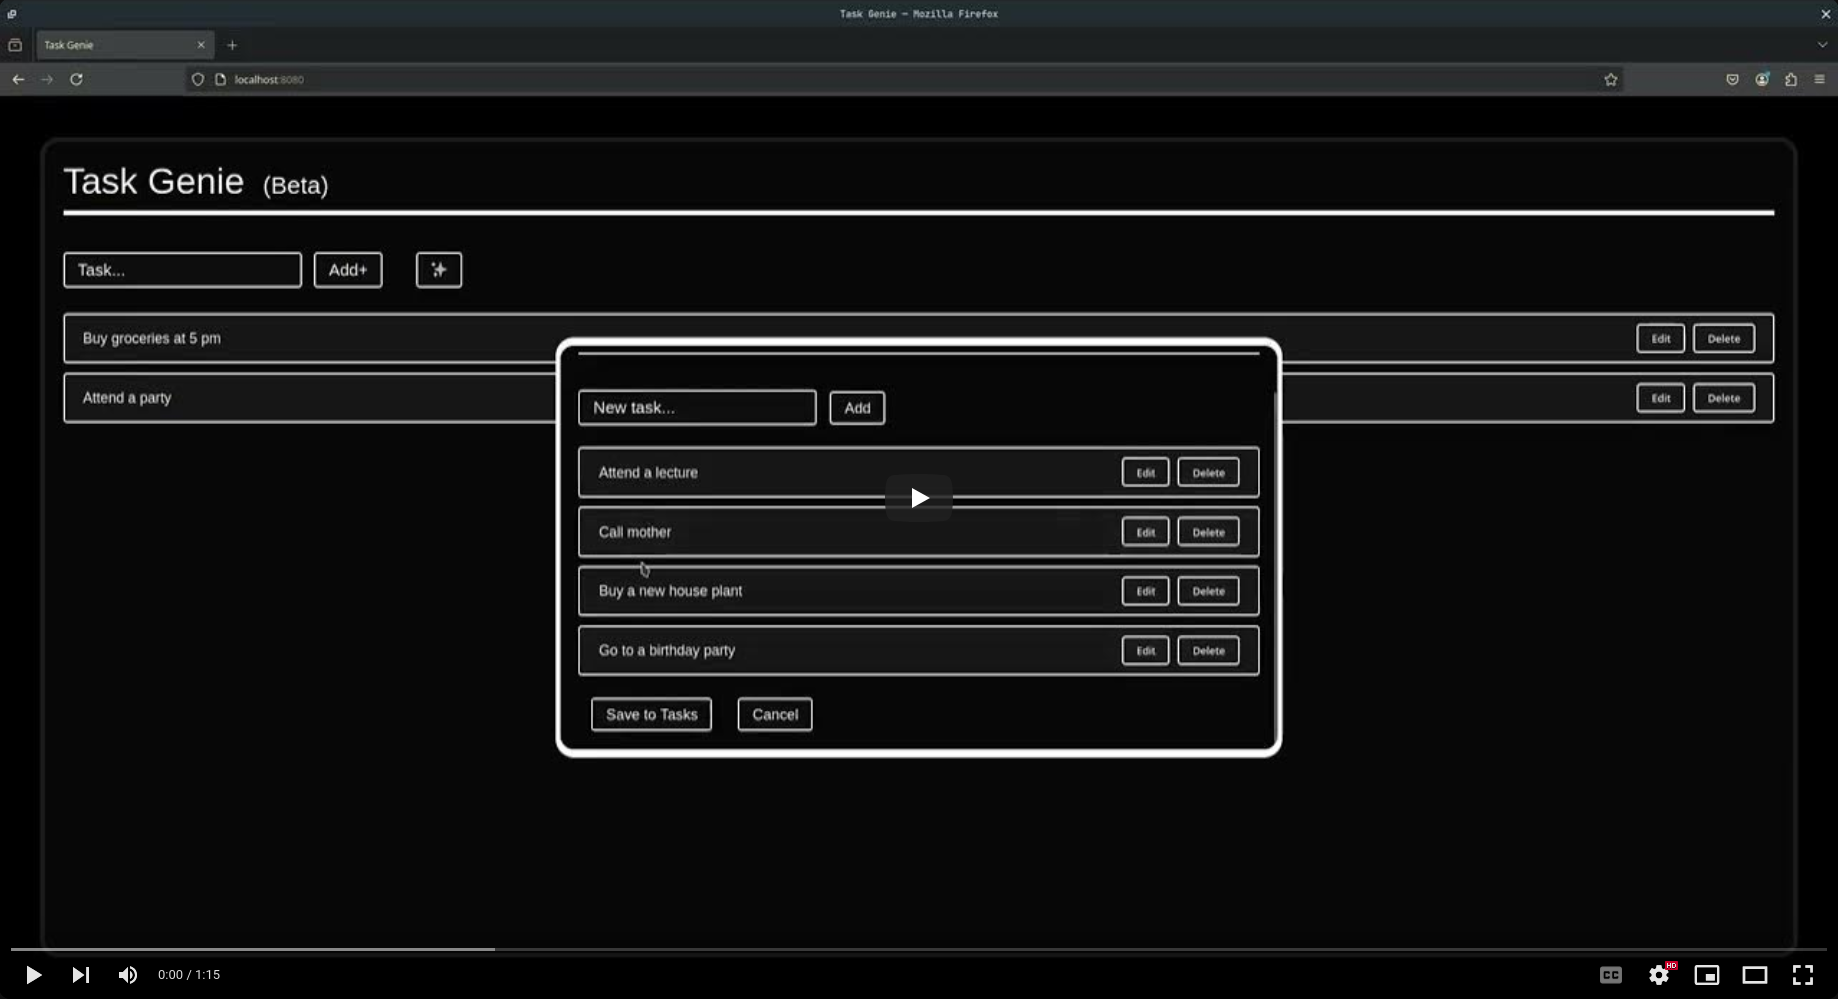Mute the video volume

pos(128,974)
